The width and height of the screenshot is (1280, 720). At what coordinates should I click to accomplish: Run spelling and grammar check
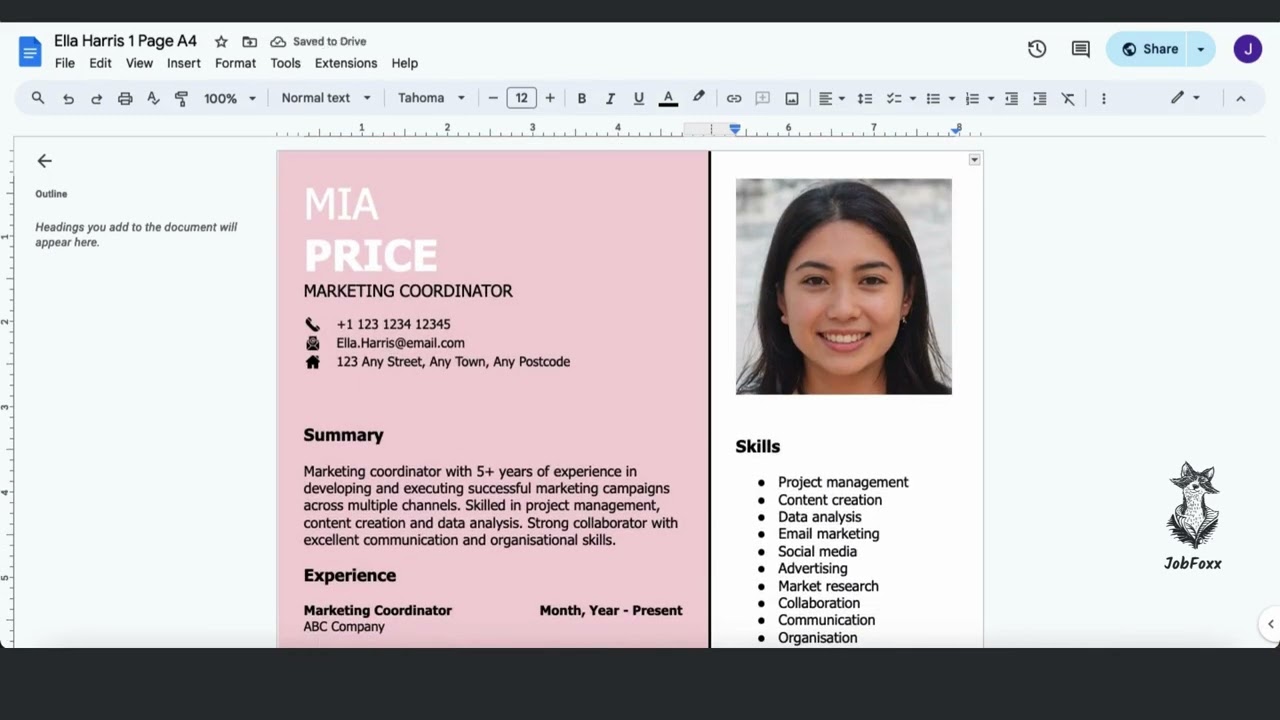coord(153,98)
